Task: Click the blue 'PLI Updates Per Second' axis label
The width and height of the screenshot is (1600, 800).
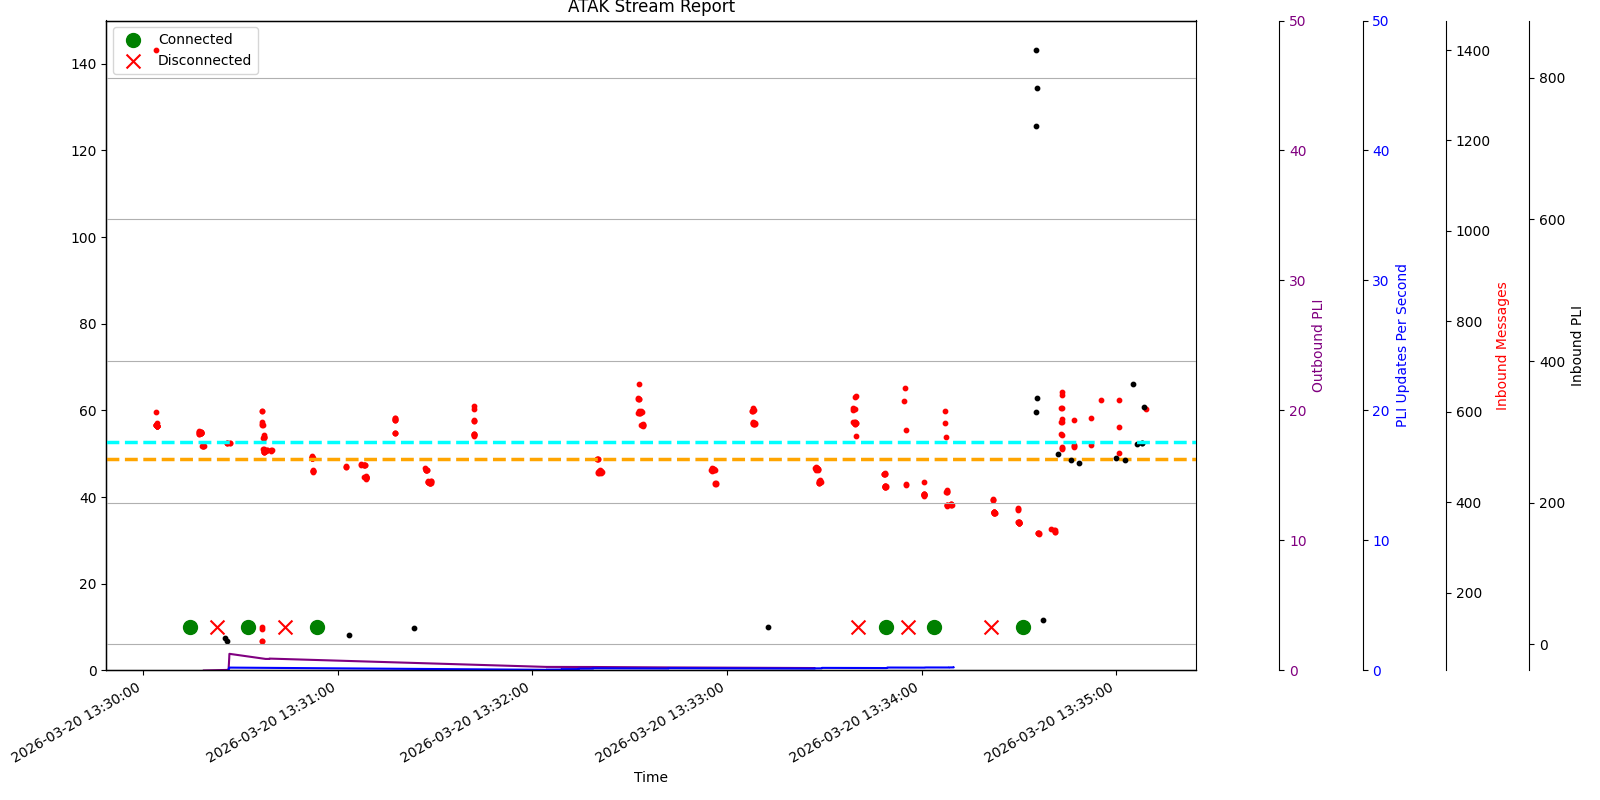Action: click(1401, 345)
